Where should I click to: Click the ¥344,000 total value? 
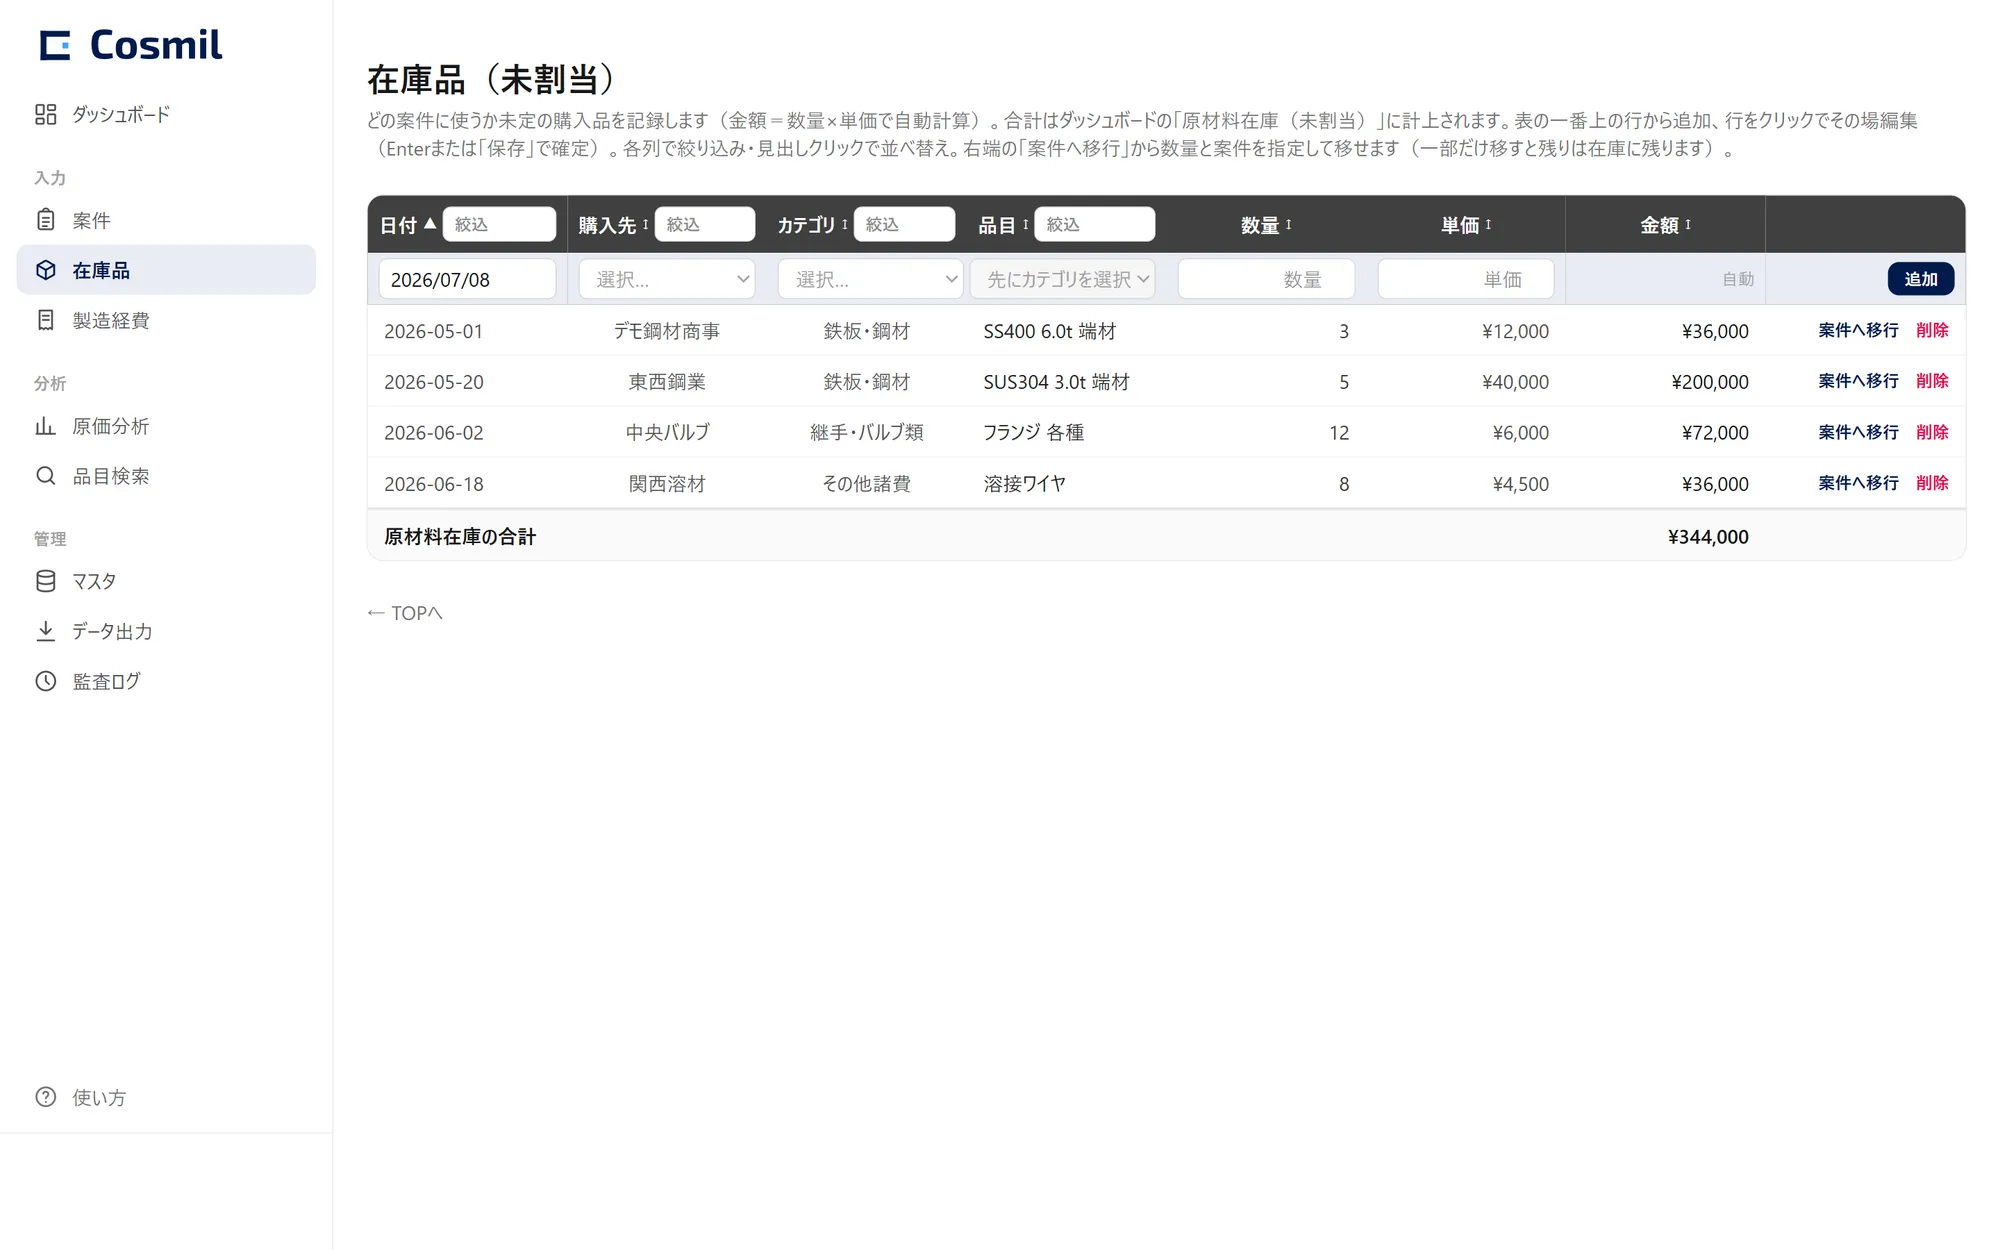click(1708, 537)
